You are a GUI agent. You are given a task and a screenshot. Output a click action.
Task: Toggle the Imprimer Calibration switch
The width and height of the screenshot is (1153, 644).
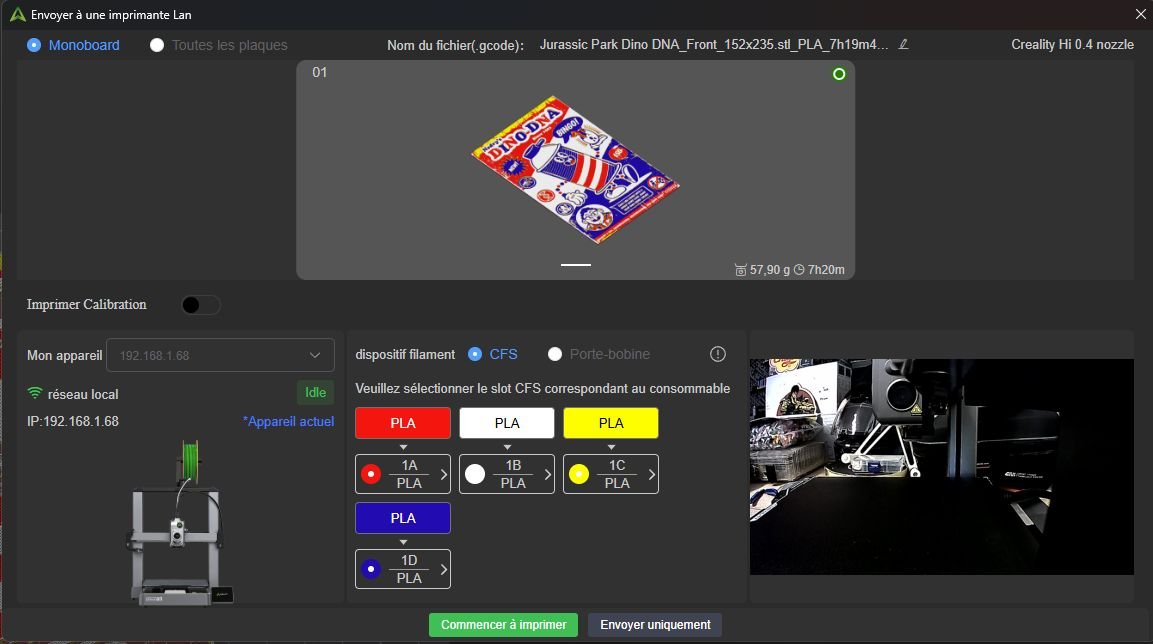point(201,304)
